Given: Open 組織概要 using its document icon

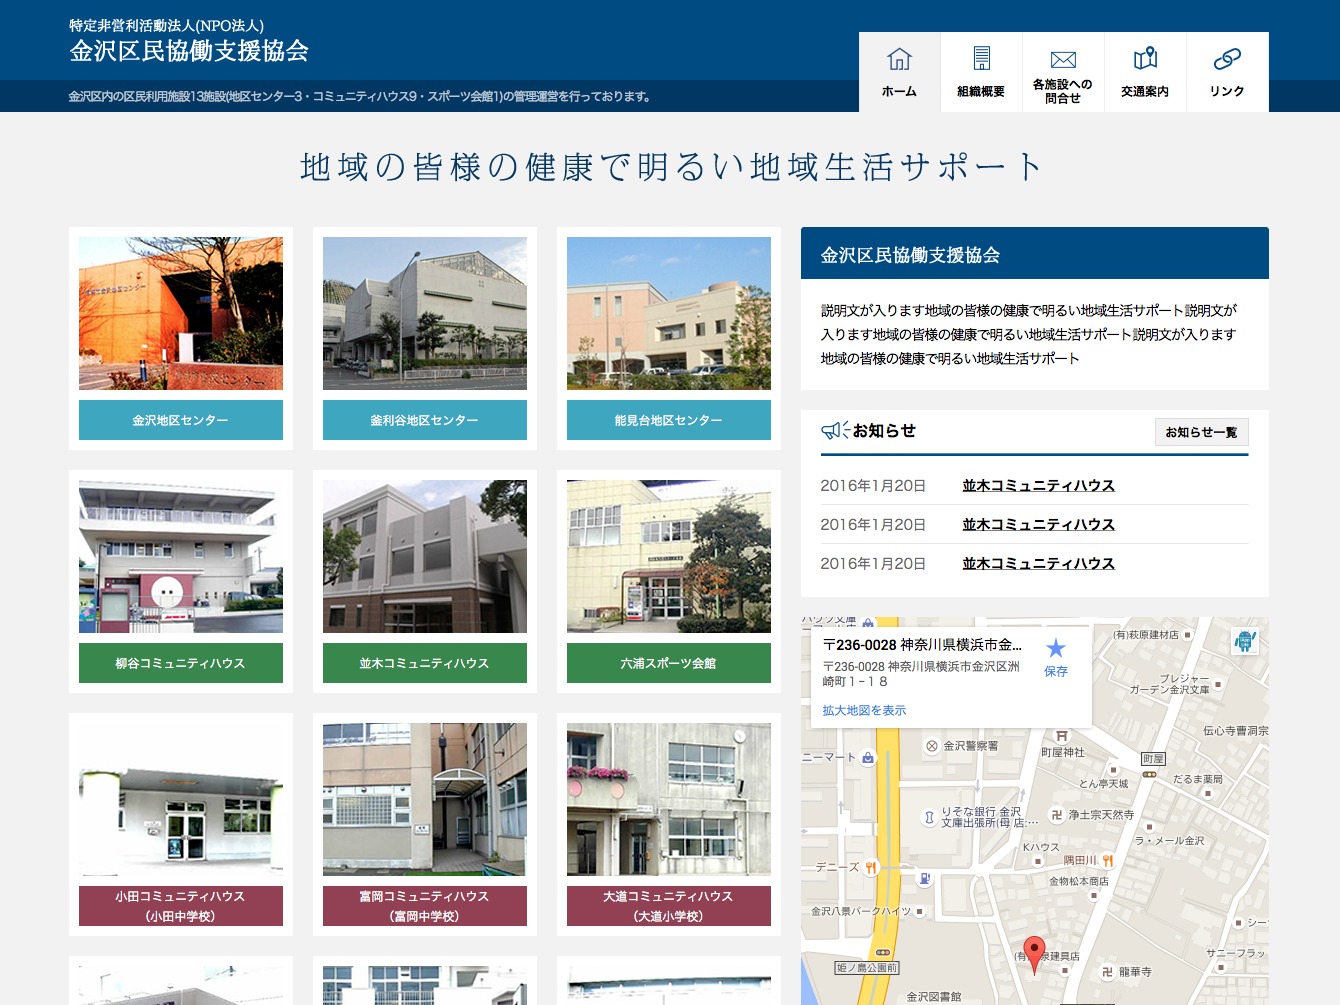Looking at the screenshot, I should click(981, 59).
